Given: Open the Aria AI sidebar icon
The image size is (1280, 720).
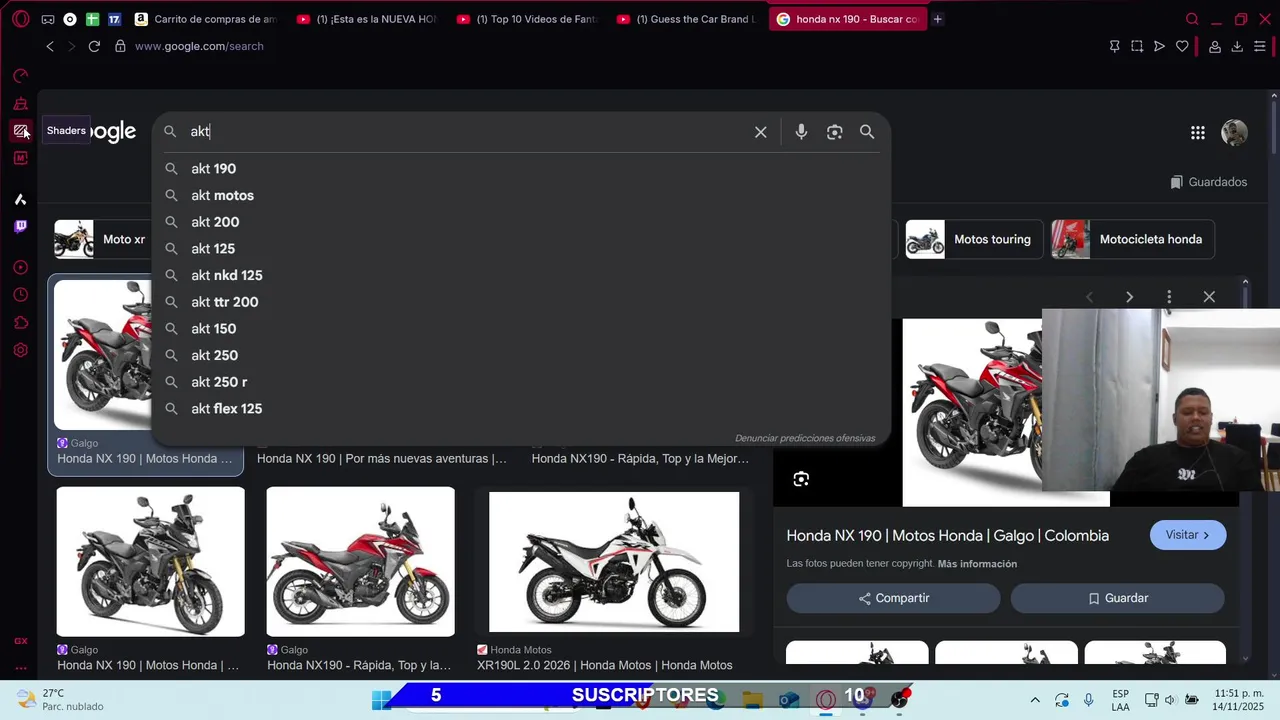Looking at the screenshot, I should pos(20,199).
